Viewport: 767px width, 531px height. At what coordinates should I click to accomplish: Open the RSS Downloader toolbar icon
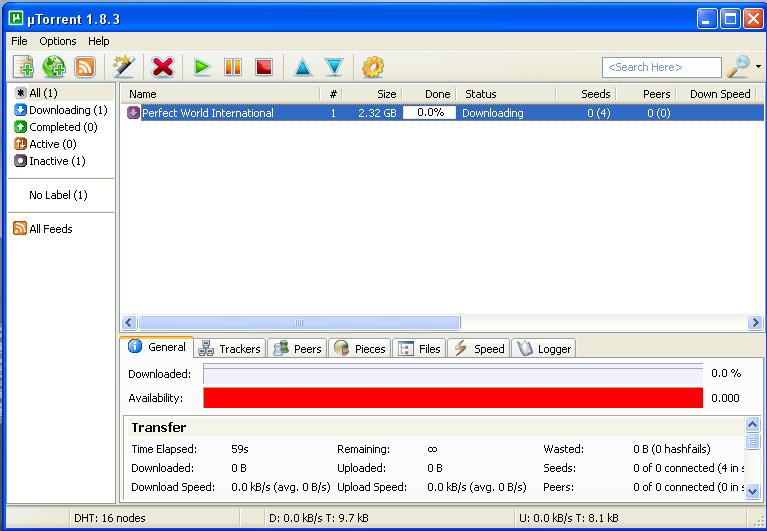point(85,67)
